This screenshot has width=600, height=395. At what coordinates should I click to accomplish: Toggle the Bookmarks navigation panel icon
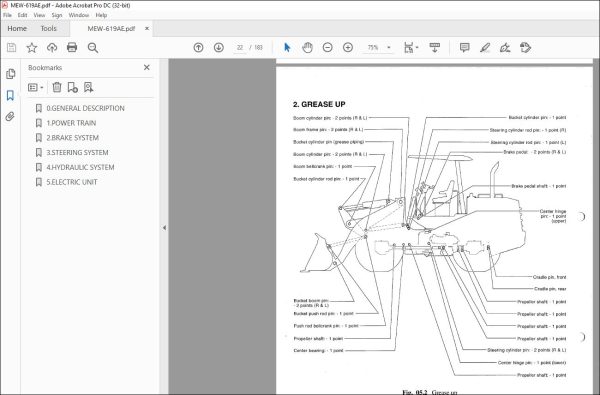tap(10, 95)
